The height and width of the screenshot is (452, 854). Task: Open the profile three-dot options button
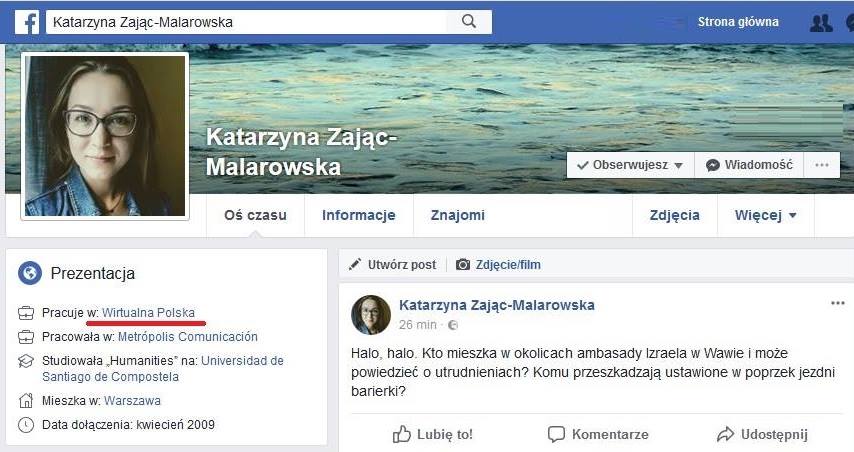pyautogui.click(x=822, y=165)
